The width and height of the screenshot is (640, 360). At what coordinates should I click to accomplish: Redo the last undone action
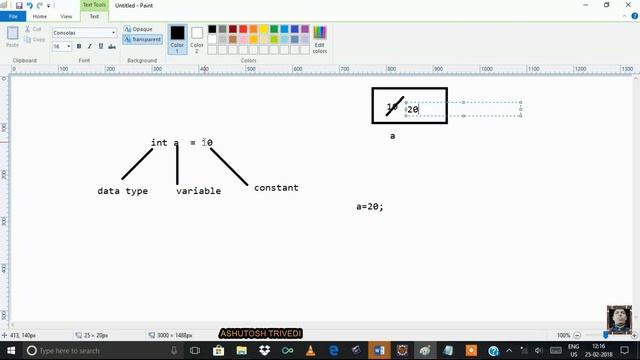tap(40, 5)
